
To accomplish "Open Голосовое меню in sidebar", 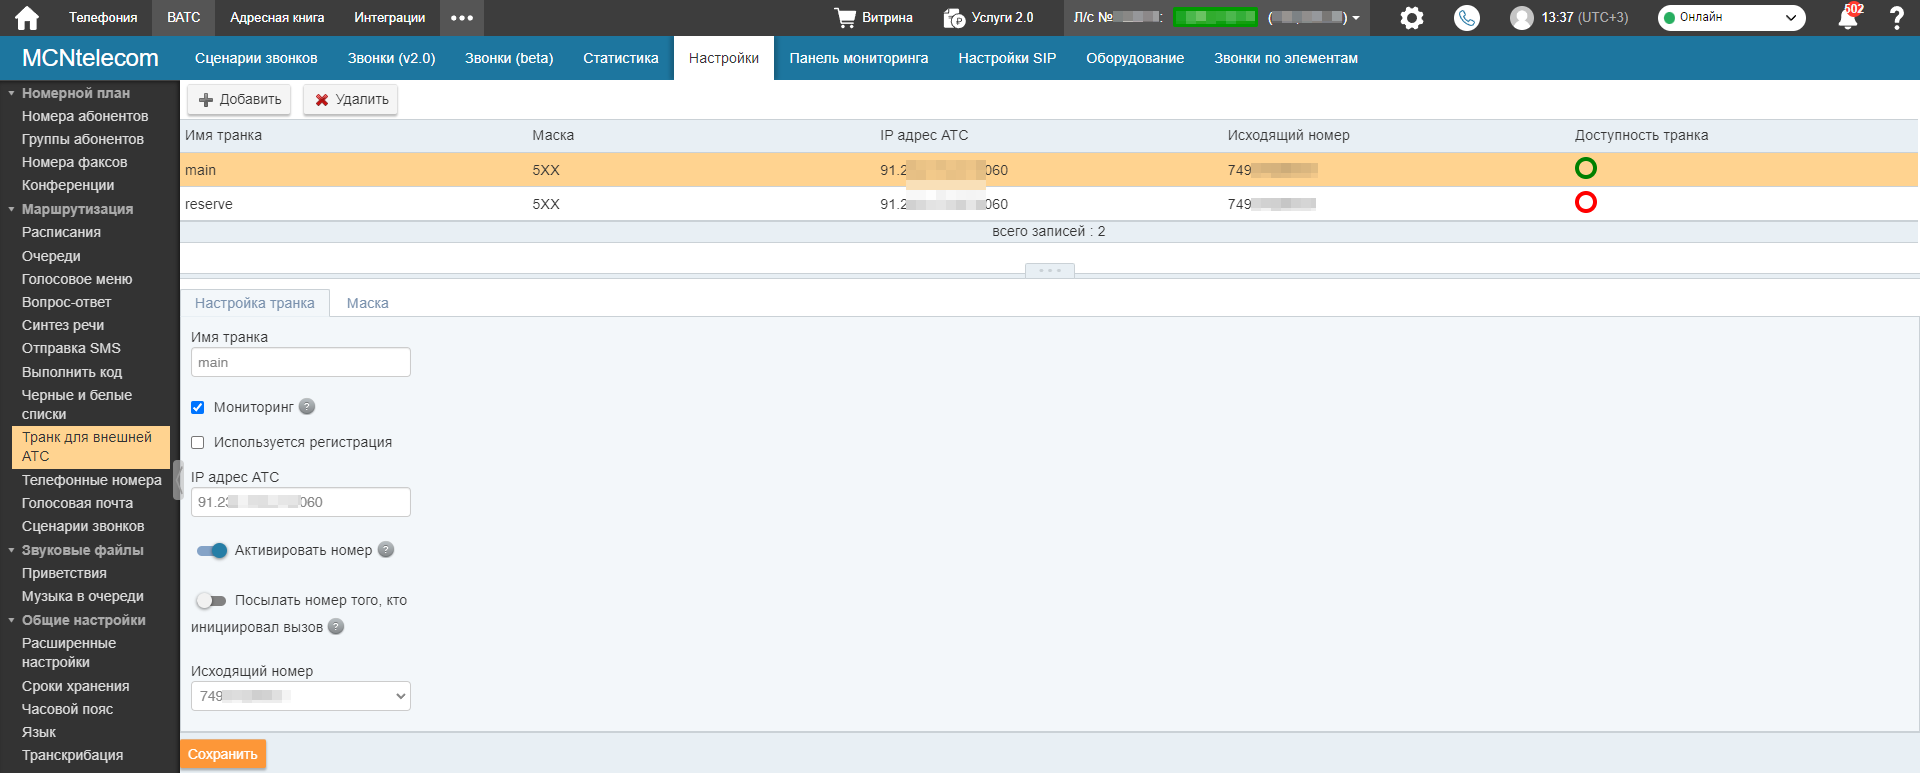I will click(x=77, y=279).
